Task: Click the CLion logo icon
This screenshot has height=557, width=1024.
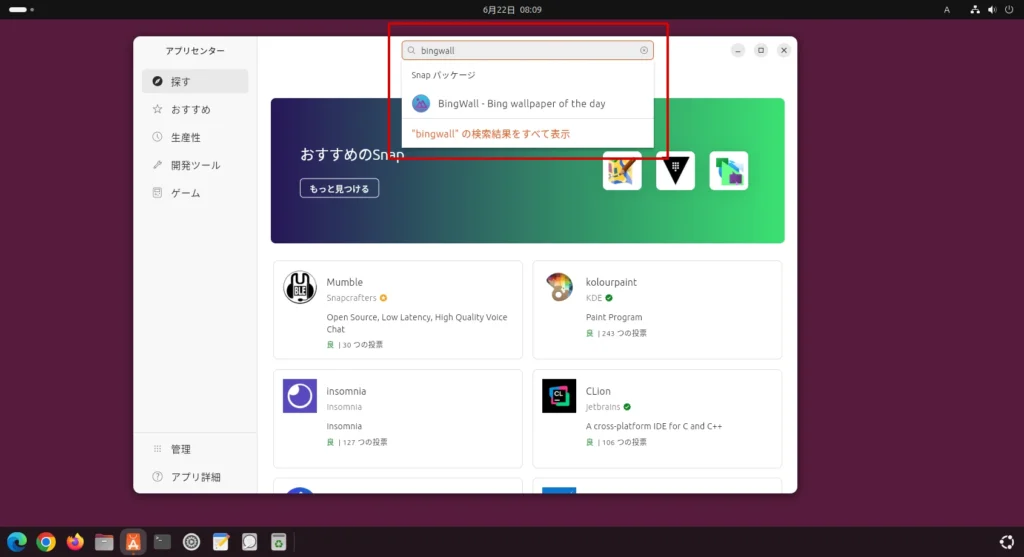Action: 559,396
